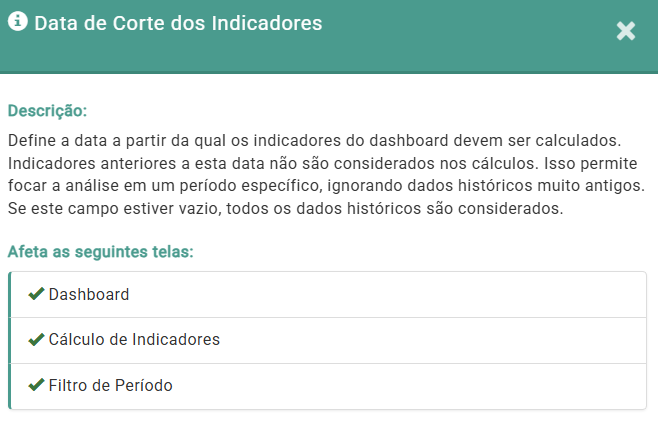This screenshot has width=658, height=423.
Task: Click the sentence starting 'Define a data'
Action: tap(200, 138)
